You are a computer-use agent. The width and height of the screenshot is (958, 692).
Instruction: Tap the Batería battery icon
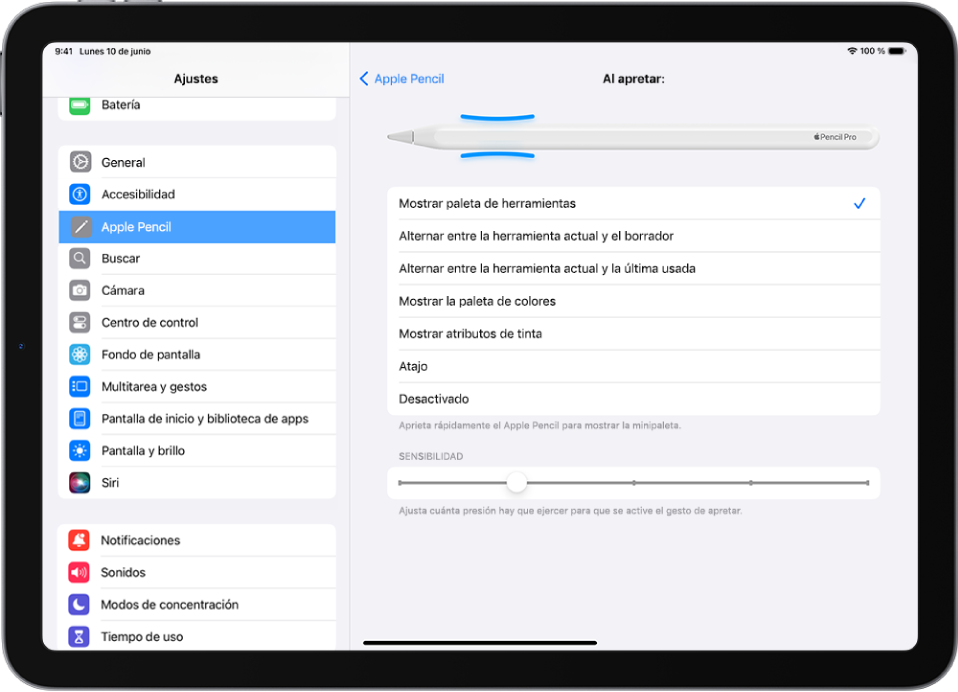point(79,105)
